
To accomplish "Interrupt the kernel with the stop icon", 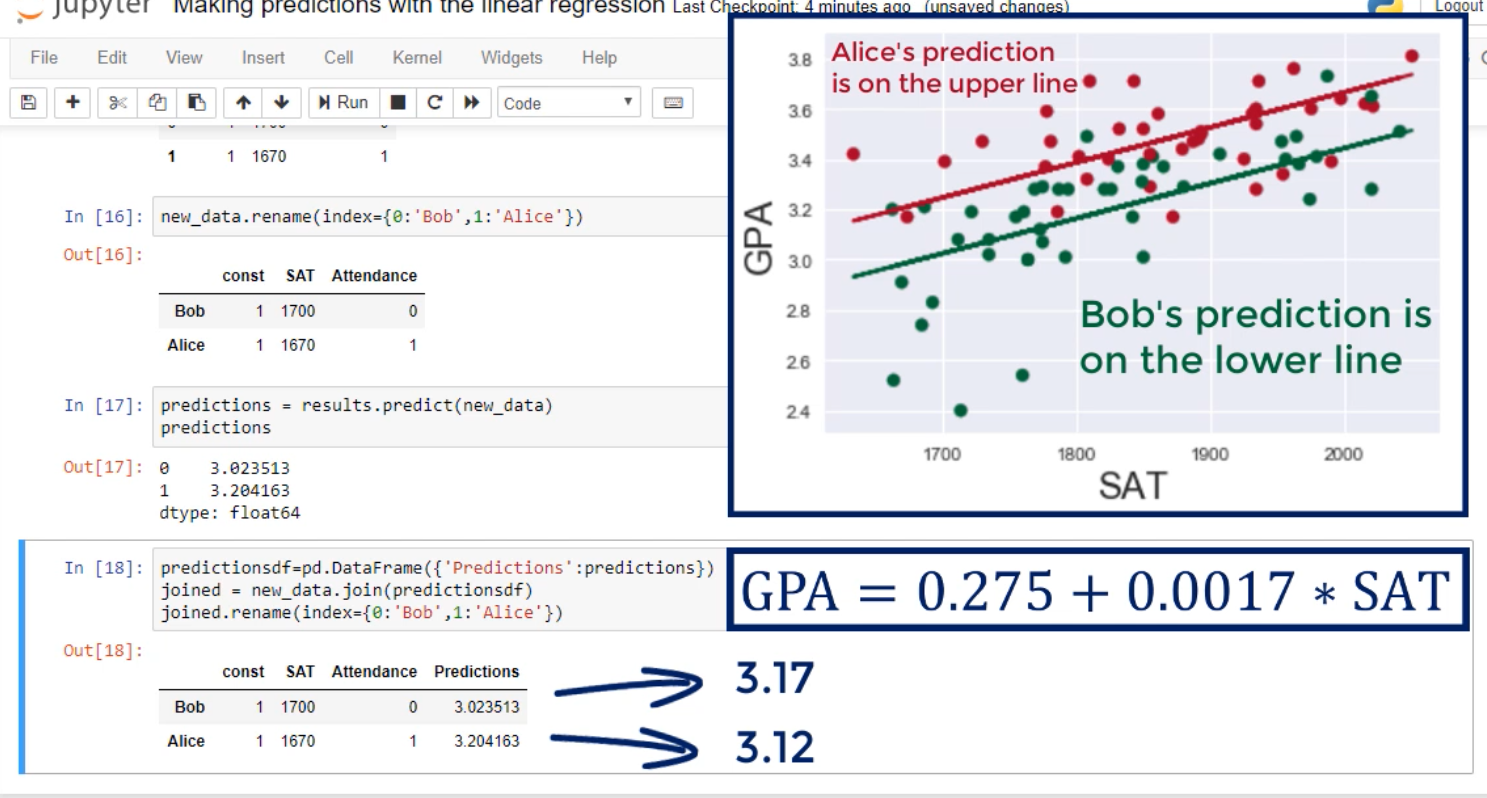I will [x=398, y=102].
